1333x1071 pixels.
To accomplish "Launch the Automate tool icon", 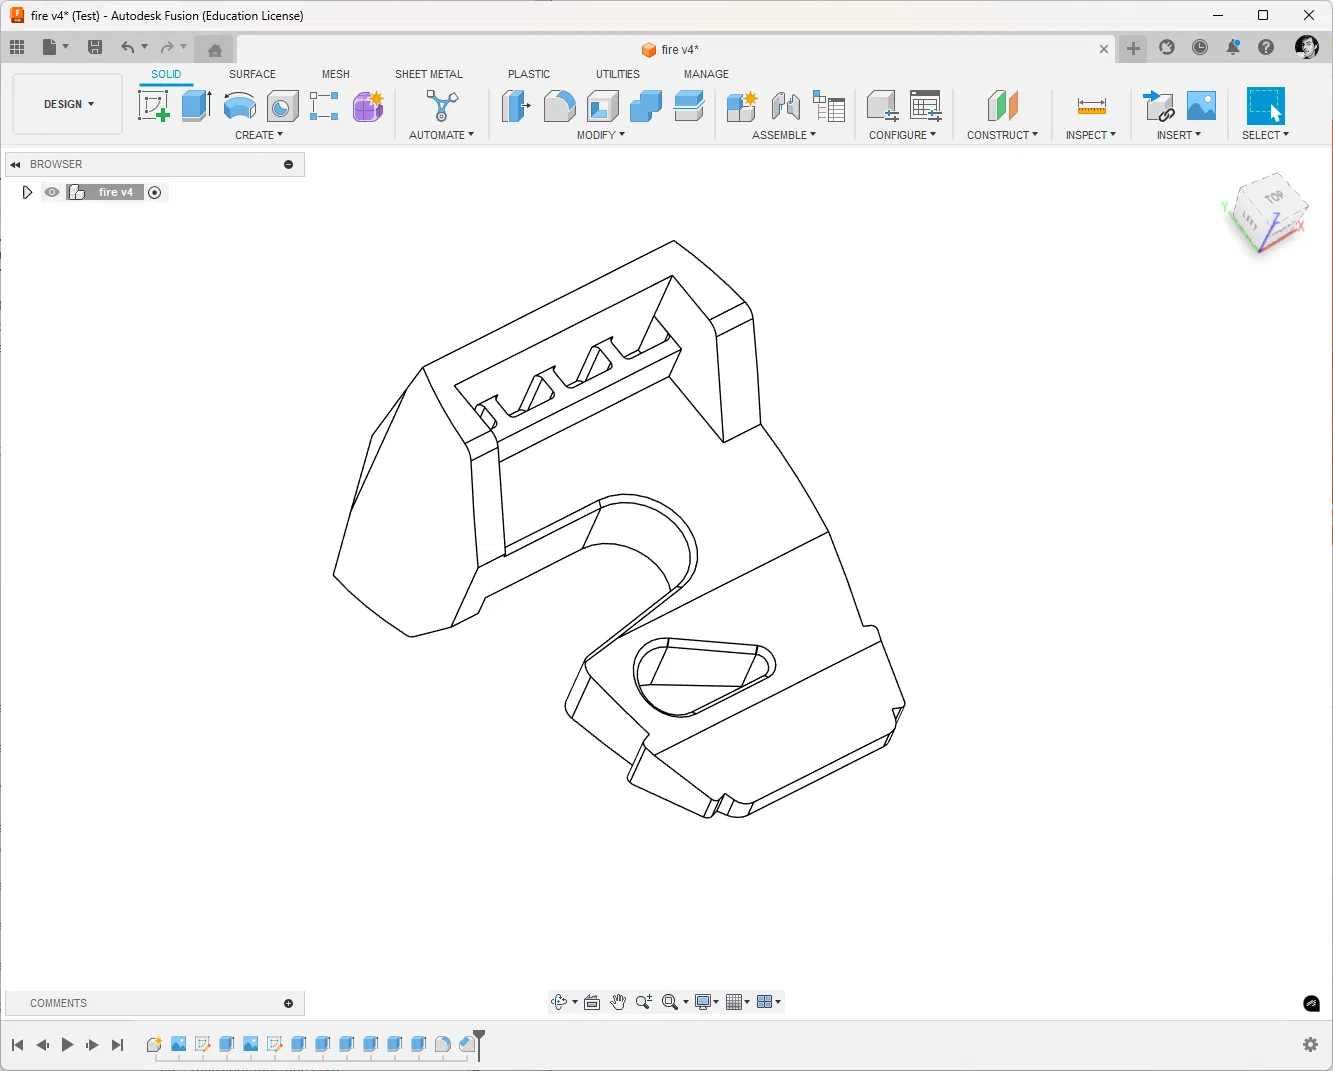I will click(x=441, y=105).
